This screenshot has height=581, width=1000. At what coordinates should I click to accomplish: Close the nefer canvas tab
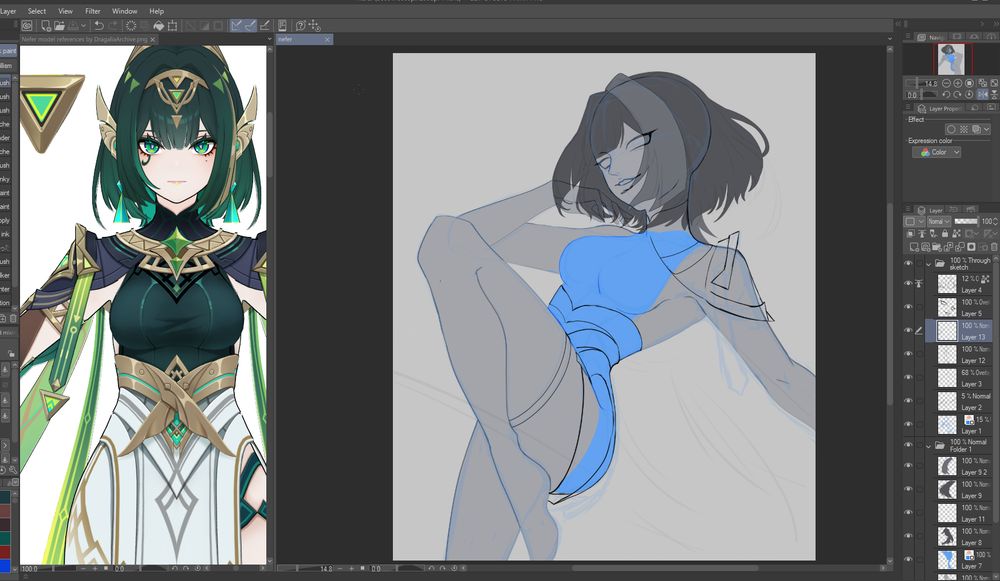[327, 40]
